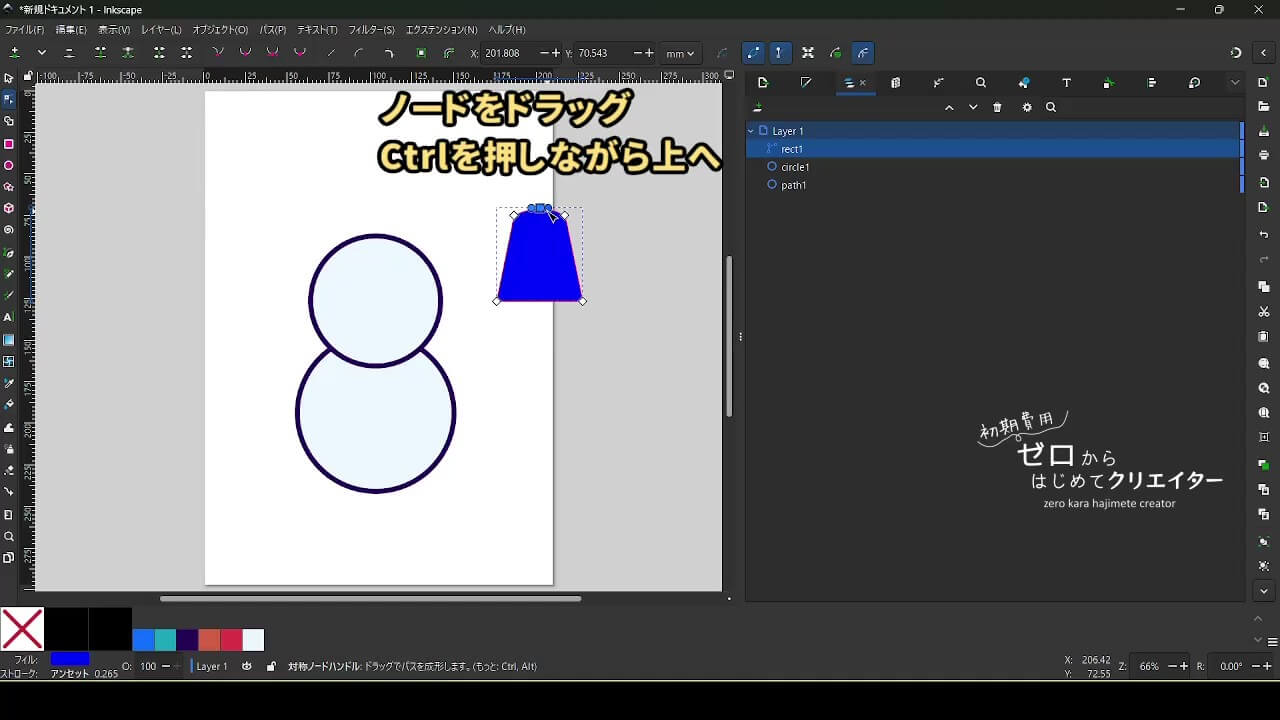The width and height of the screenshot is (1280, 720).
Task: Pick the Text tool in the left toolbox
Action: [9, 317]
